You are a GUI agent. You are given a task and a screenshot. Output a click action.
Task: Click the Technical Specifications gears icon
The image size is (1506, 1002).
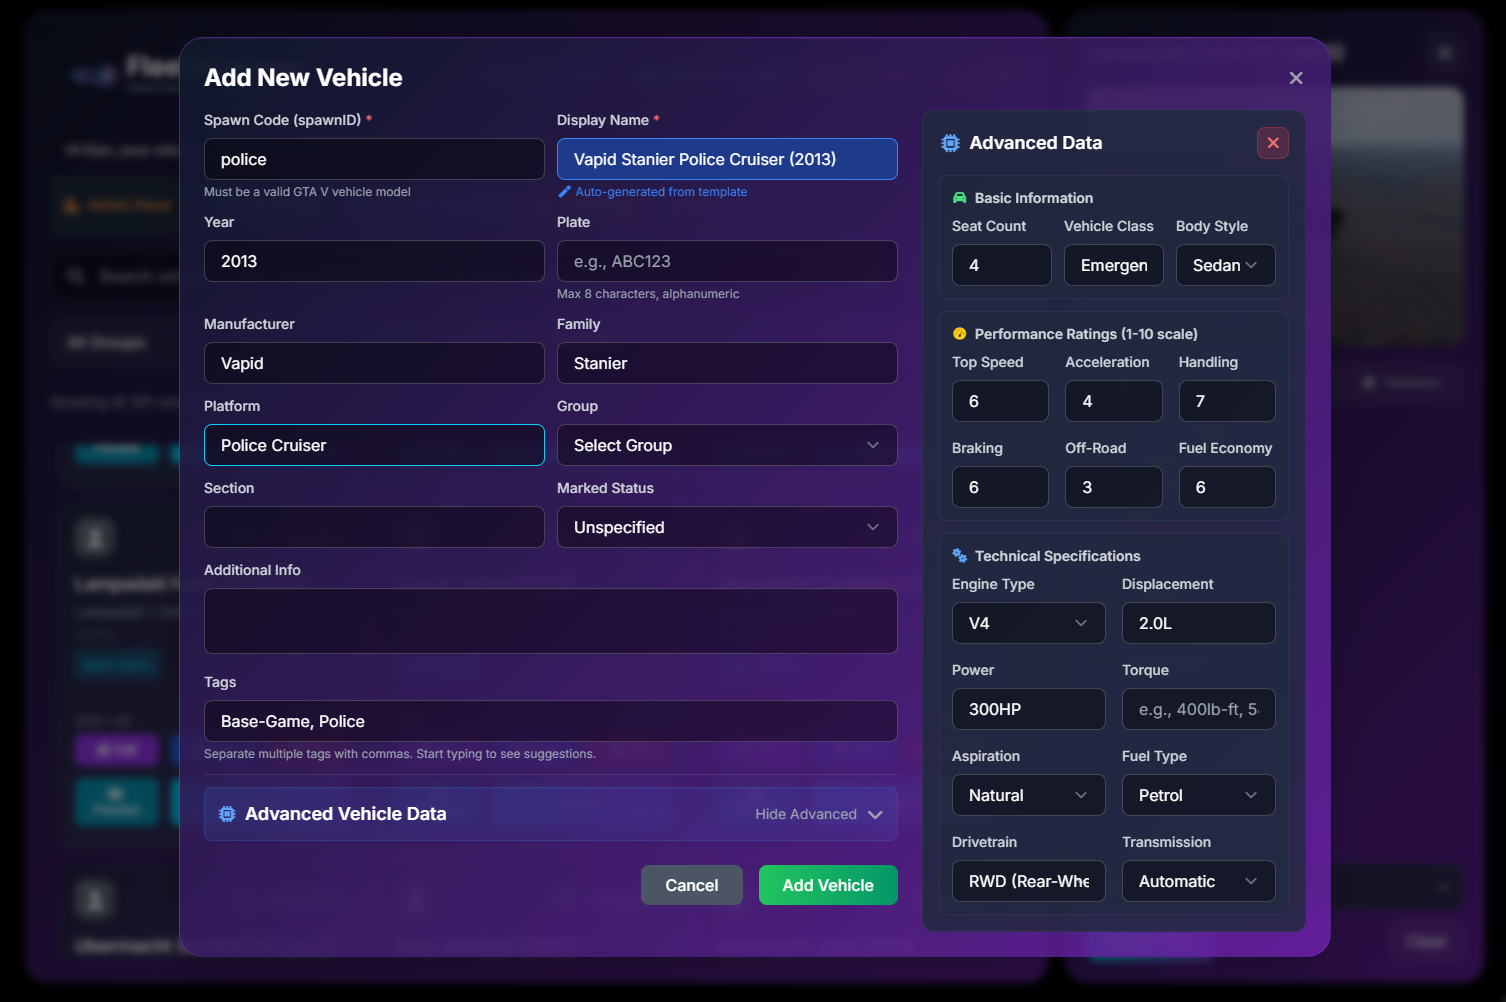[960, 556]
